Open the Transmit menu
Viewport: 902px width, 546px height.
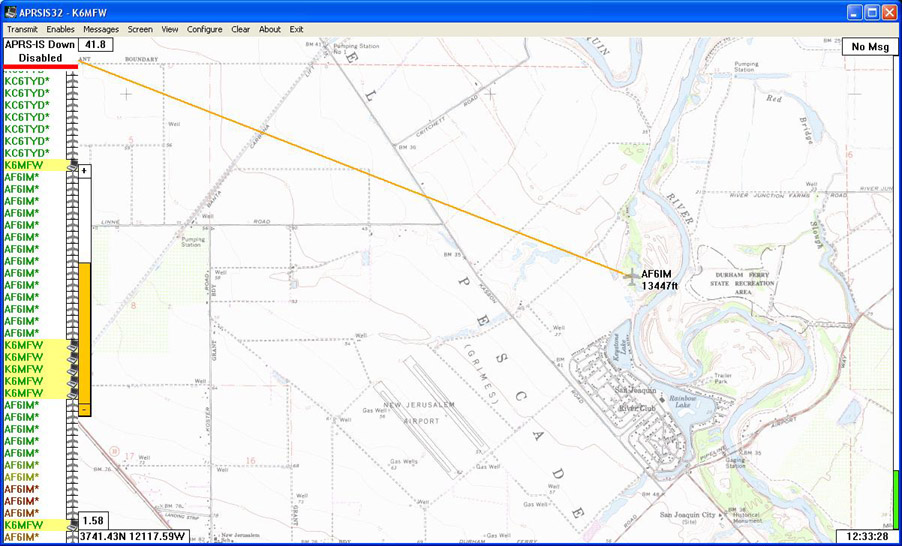pos(22,29)
